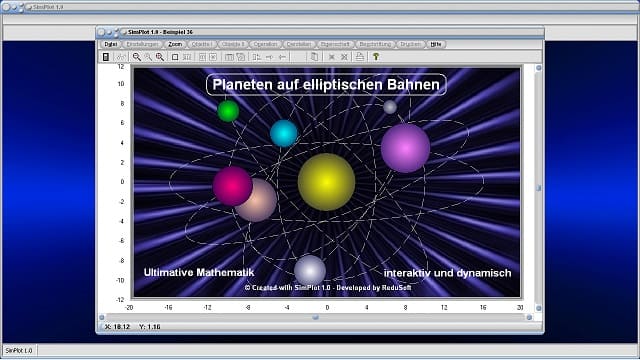Viewport: 640px width, 360px height.
Task: Click scrollbar's right end button below plot
Action: (529, 317)
